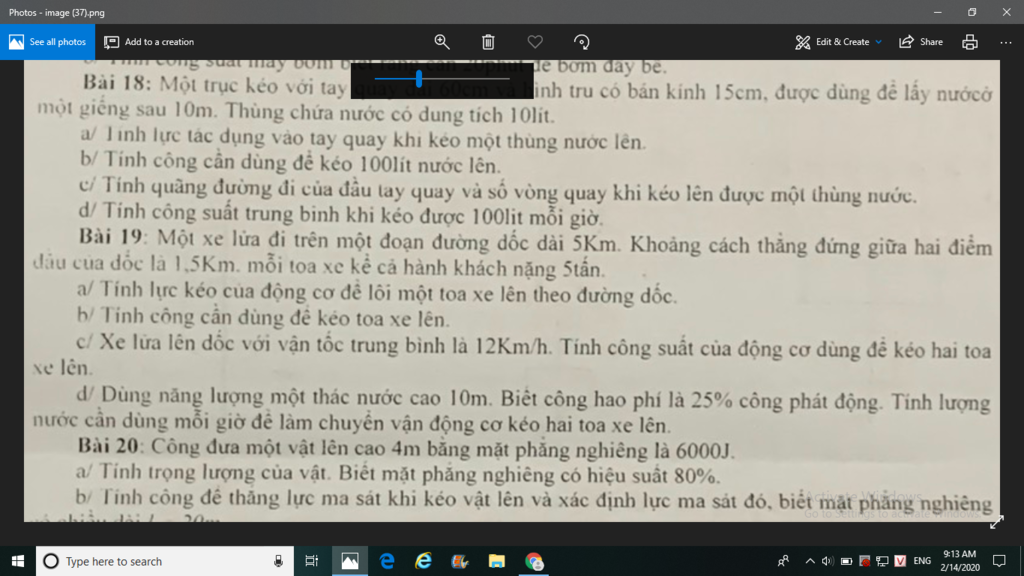Open the See more ellipsis menu
This screenshot has width=1024, height=576.
(1006, 42)
